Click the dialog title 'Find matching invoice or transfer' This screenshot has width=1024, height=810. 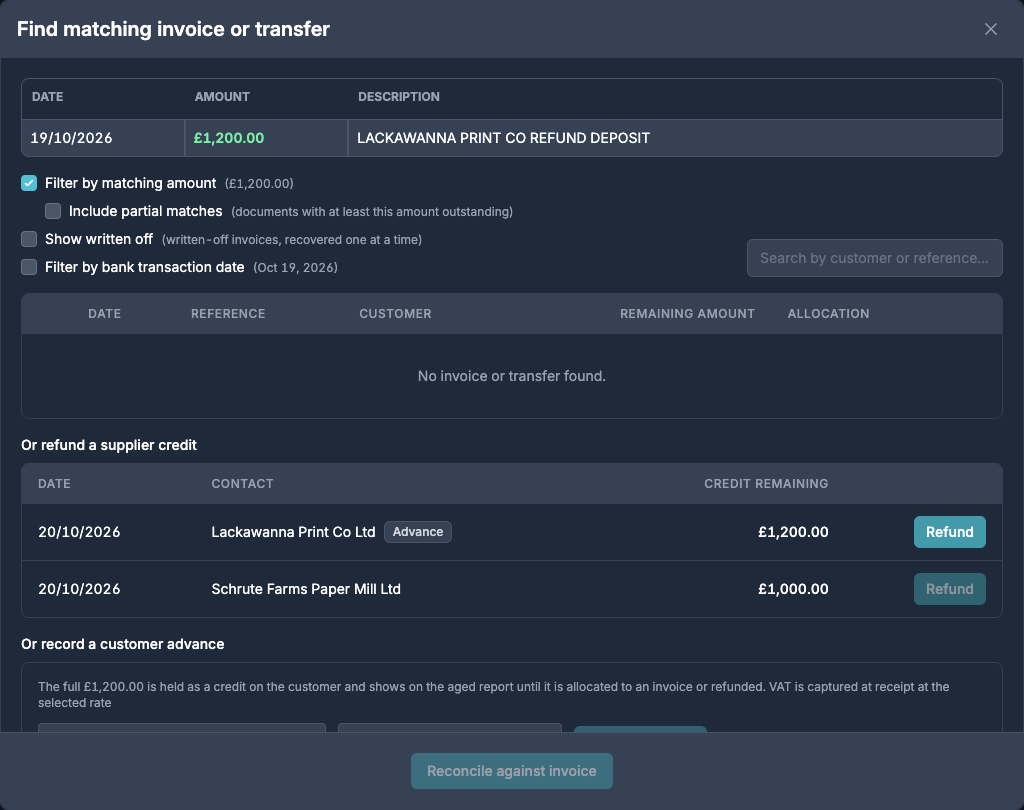tap(173, 29)
